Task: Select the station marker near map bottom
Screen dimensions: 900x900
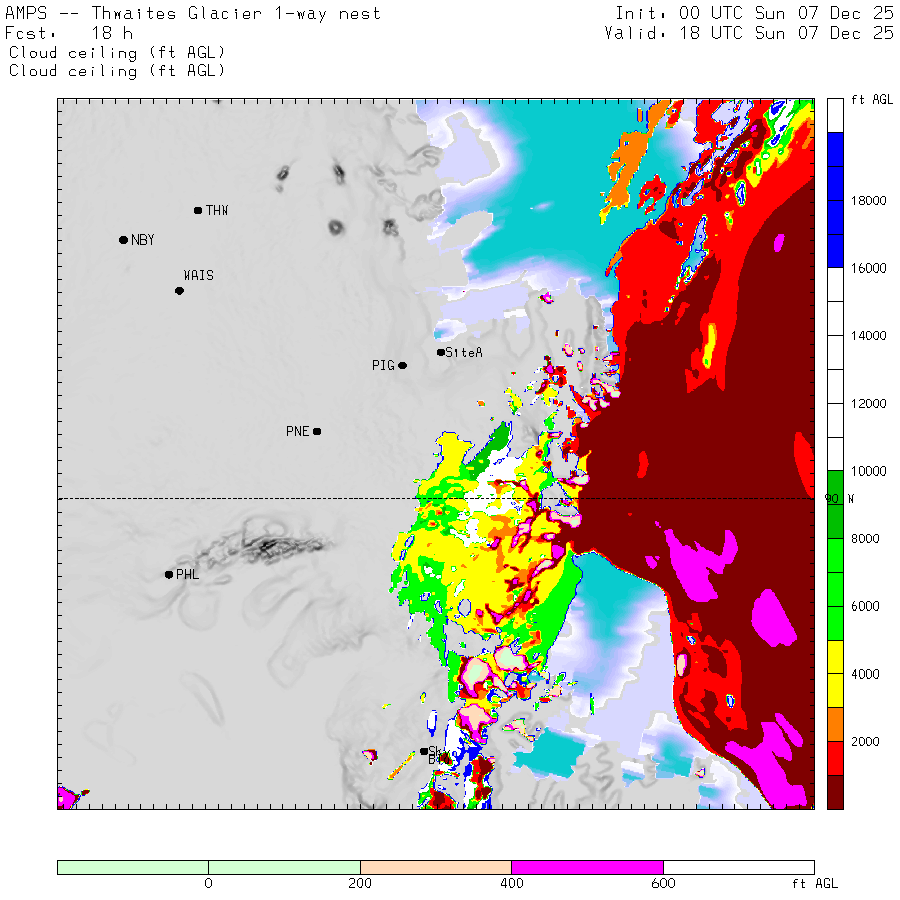Action: click(x=424, y=751)
